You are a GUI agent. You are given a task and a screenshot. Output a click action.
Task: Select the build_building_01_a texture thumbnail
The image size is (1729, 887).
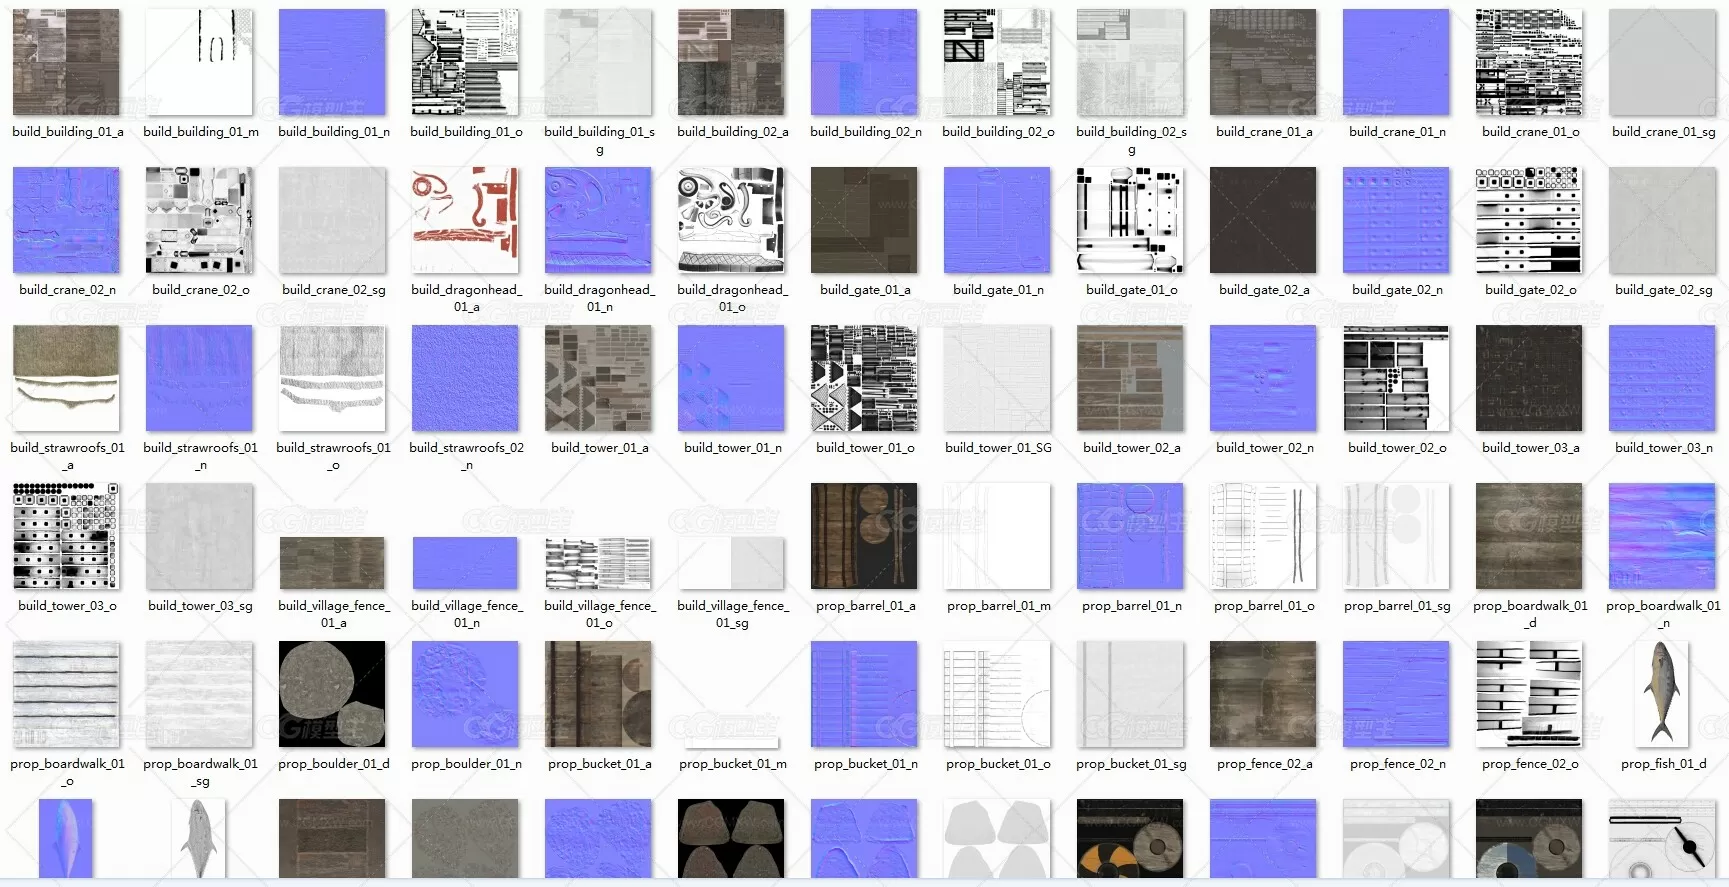pyautogui.click(x=66, y=62)
